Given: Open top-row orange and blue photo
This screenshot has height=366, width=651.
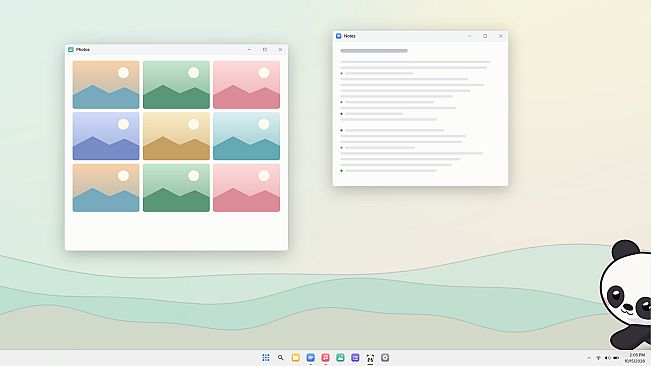Looking at the screenshot, I should click(x=106, y=85).
